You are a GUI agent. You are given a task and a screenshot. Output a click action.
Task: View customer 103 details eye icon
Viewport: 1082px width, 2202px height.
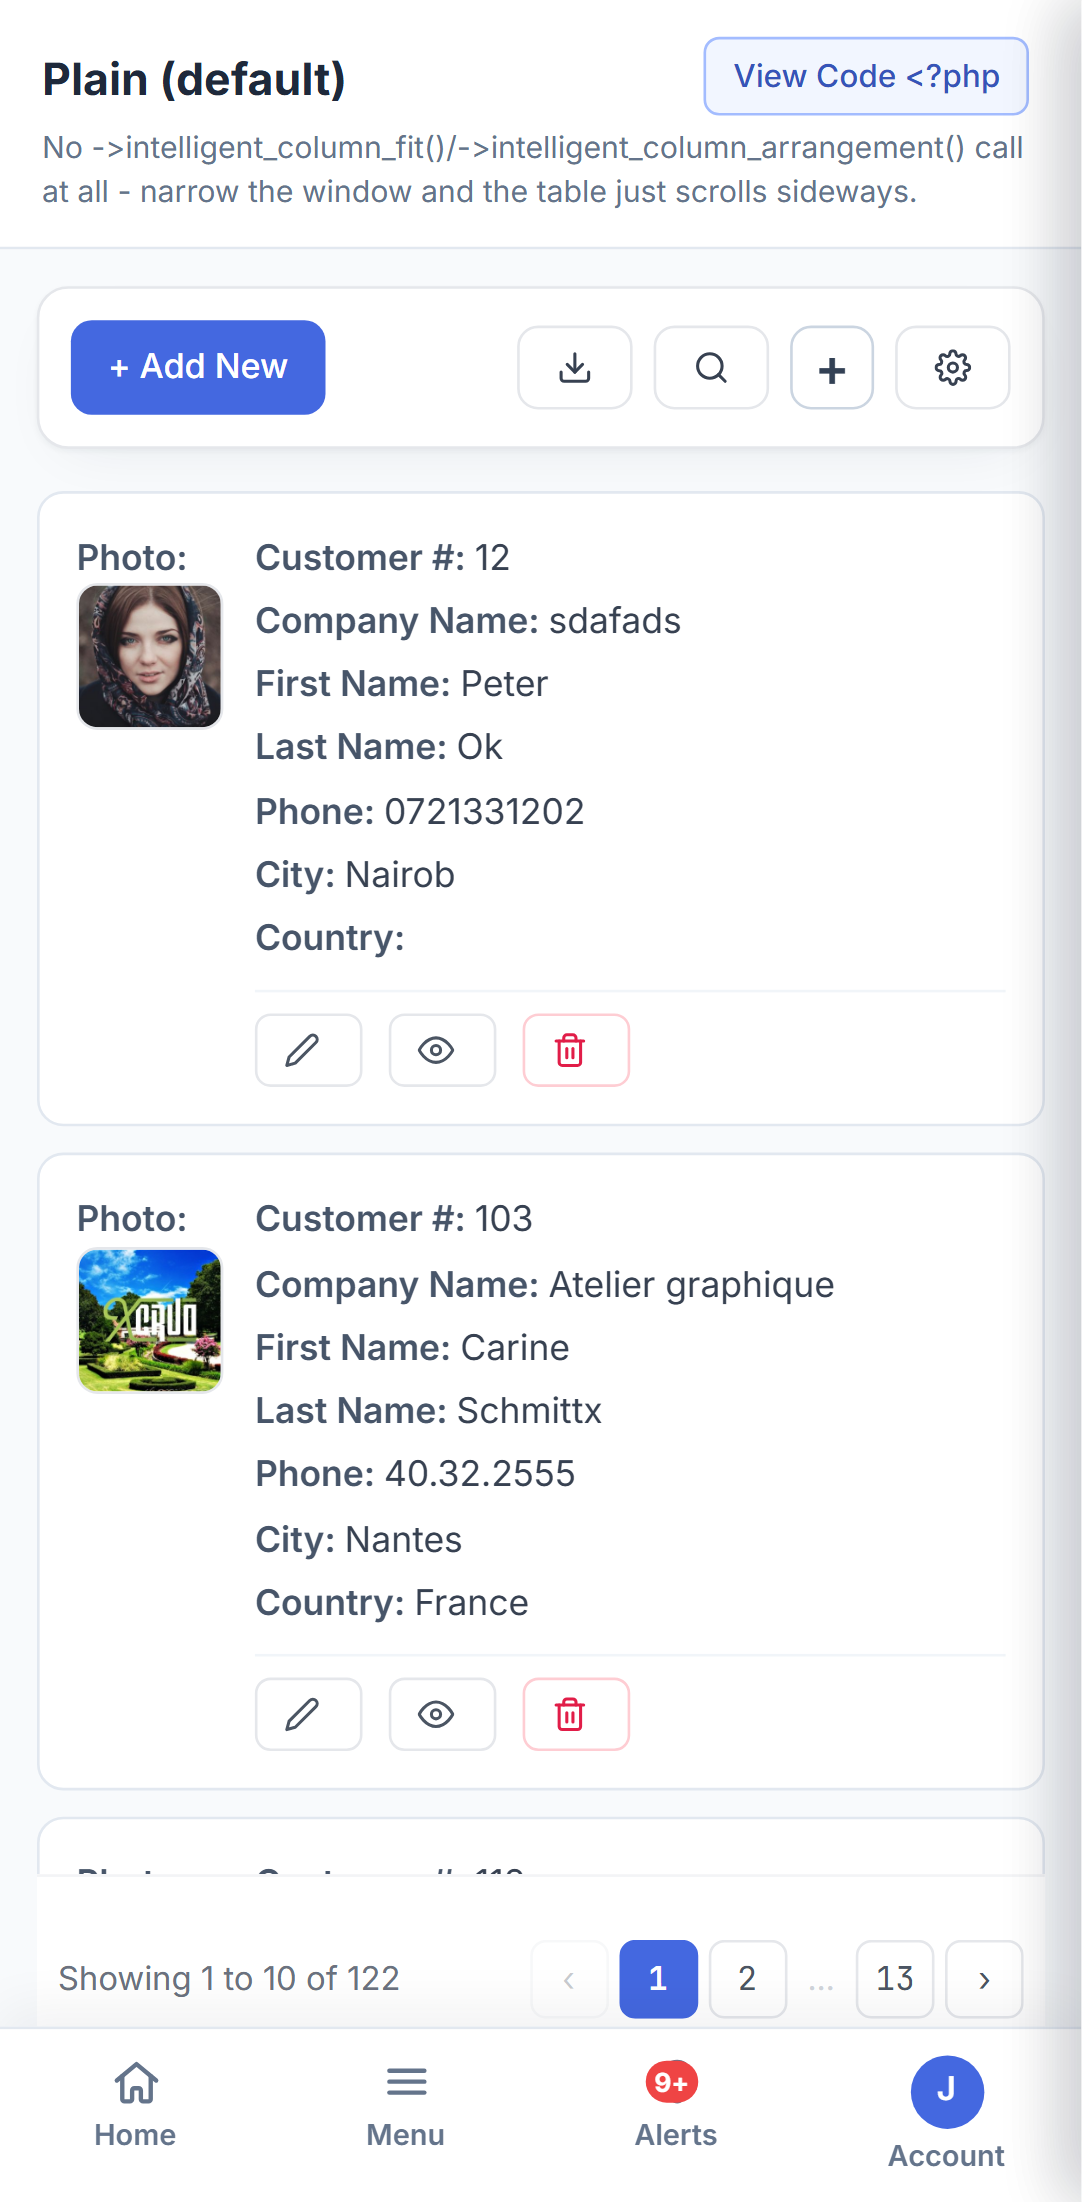[x=442, y=1714]
